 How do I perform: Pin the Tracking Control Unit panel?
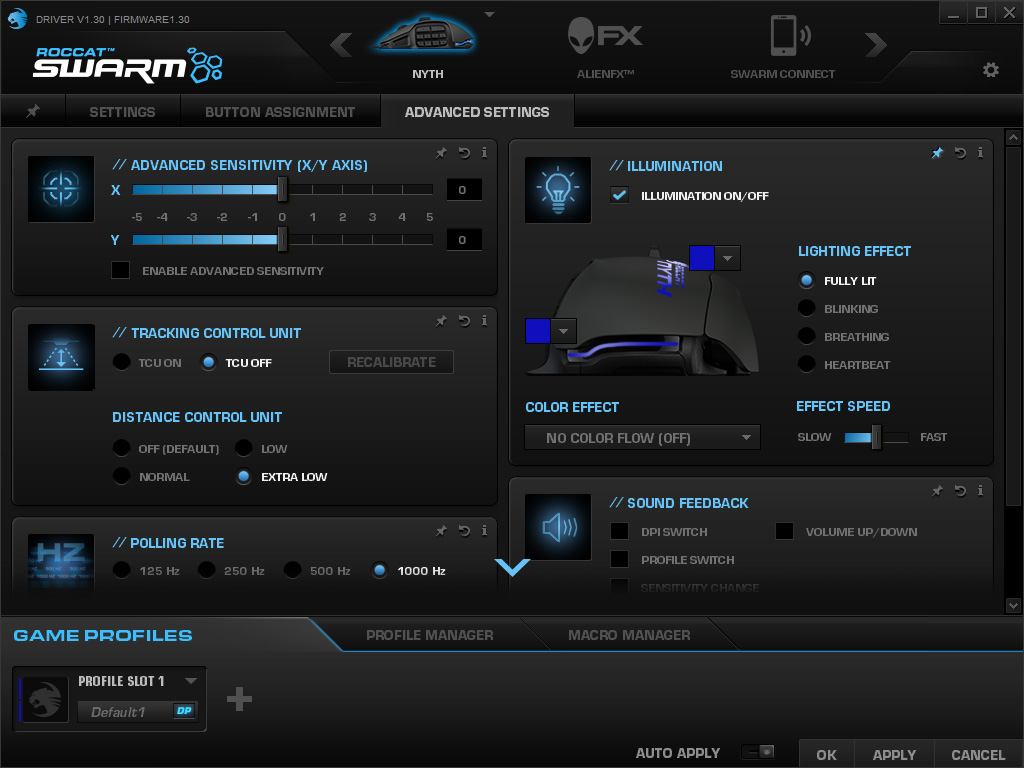pyautogui.click(x=441, y=321)
